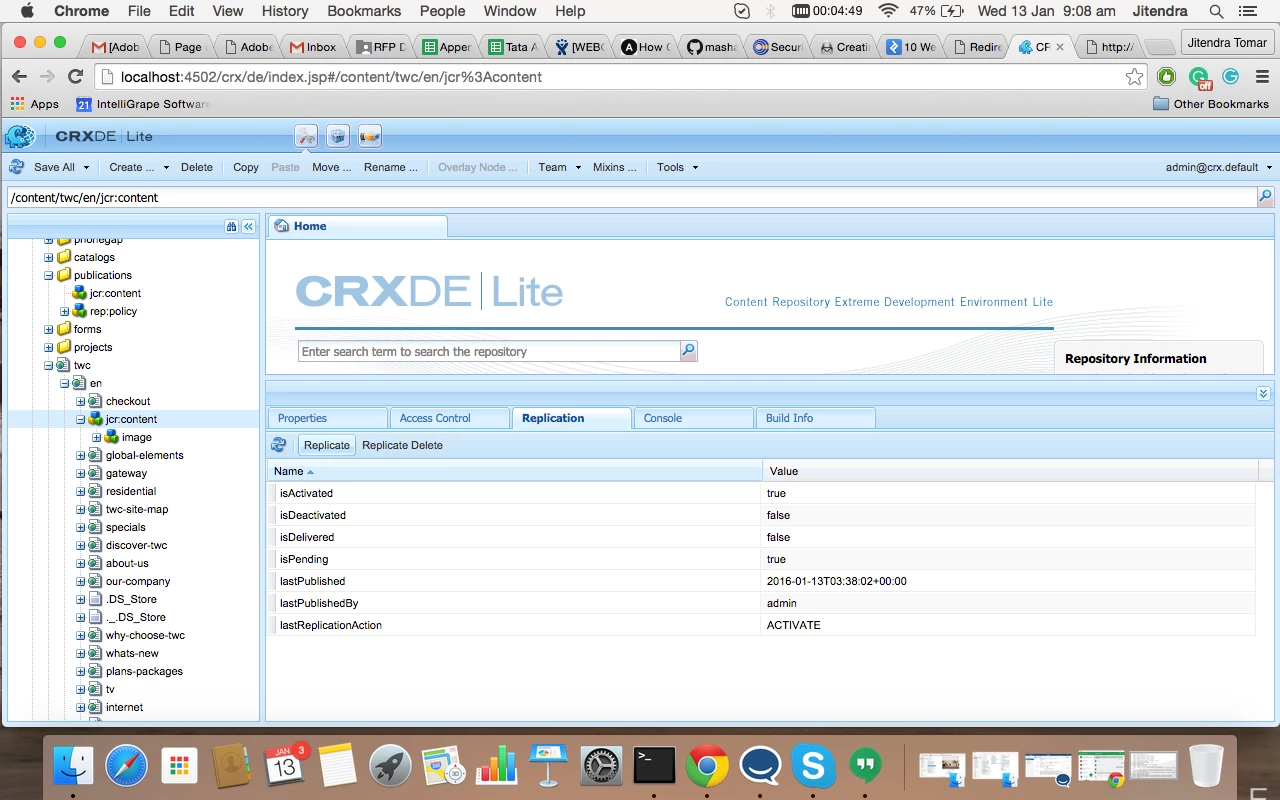Image resolution: width=1280 pixels, height=800 pixels.
Task: Click the Wi-Fi icon in menu bar
Action: coord(888,11)
